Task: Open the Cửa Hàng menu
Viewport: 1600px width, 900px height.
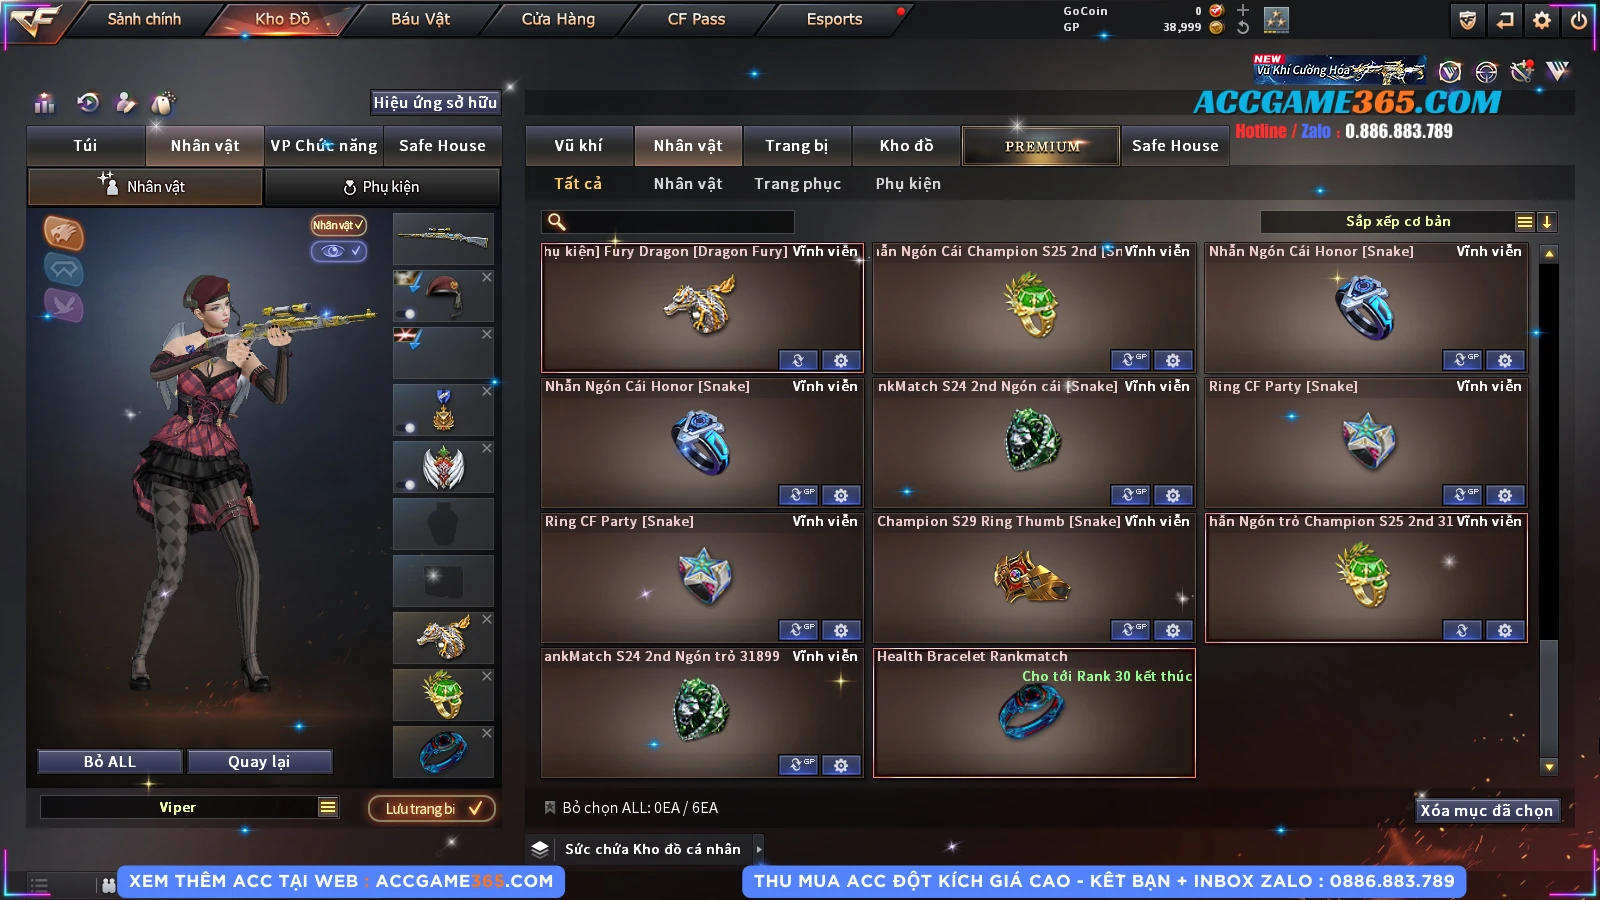Action: point(558,19)
